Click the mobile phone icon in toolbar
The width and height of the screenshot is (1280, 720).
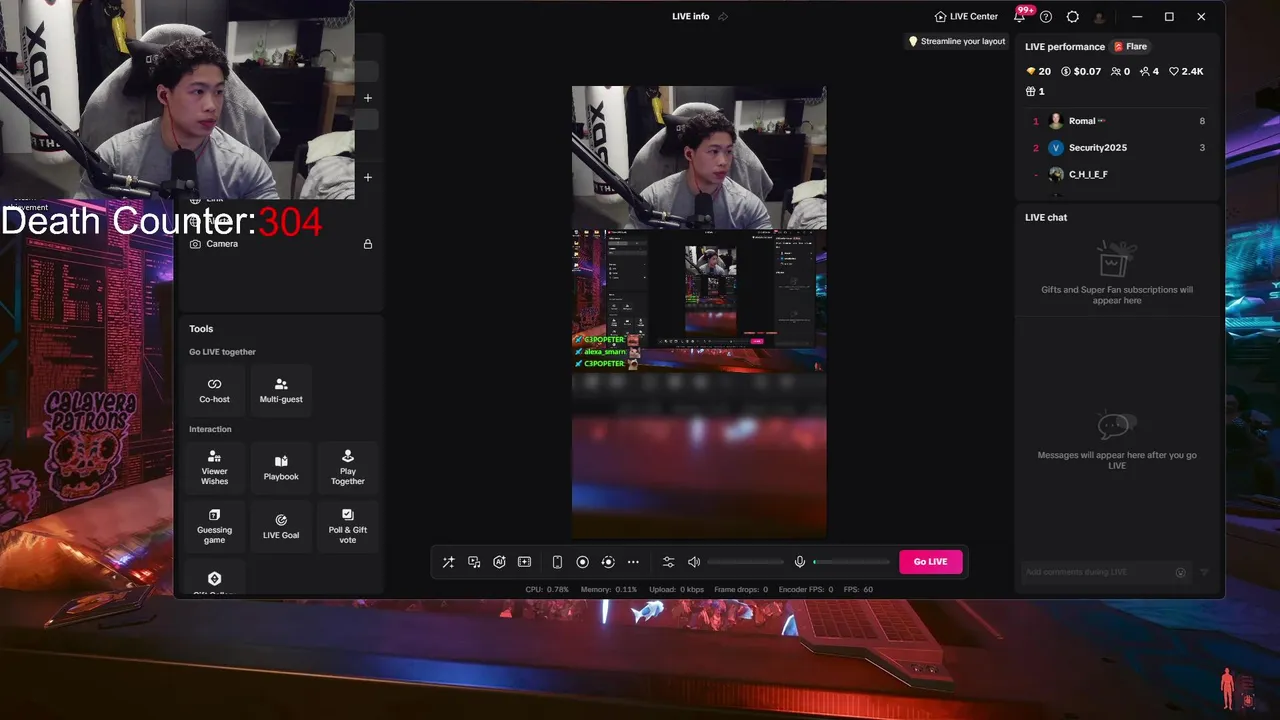[x=557, y=562]
